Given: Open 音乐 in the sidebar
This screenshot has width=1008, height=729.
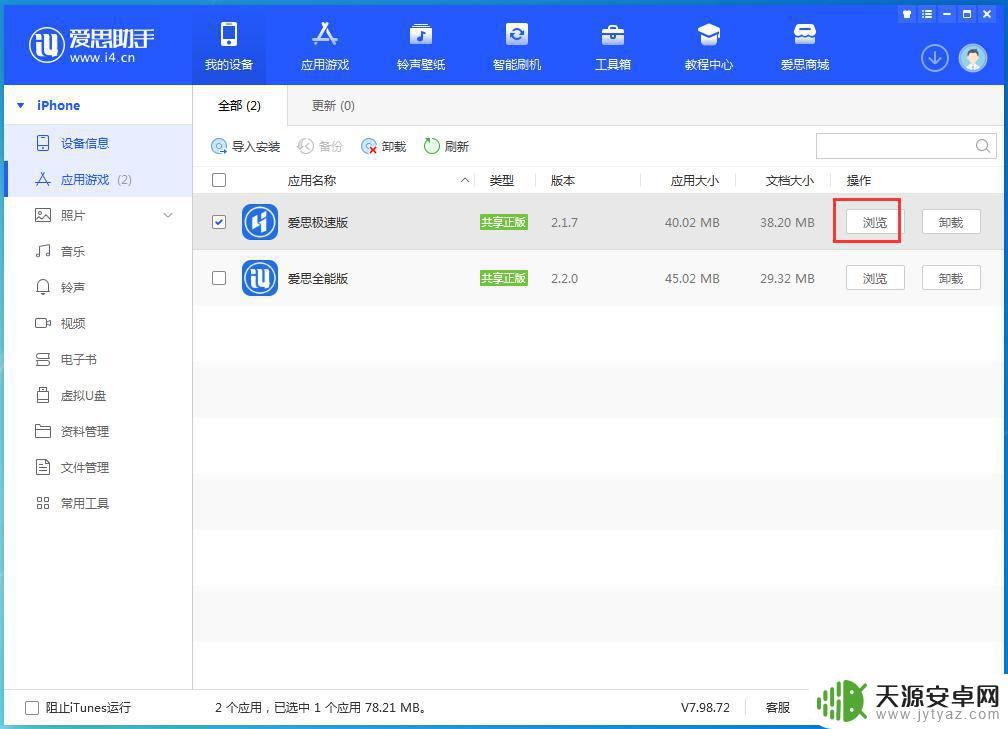Looking at the screenshot, I should pyautogui.click(x=72, y=251).
